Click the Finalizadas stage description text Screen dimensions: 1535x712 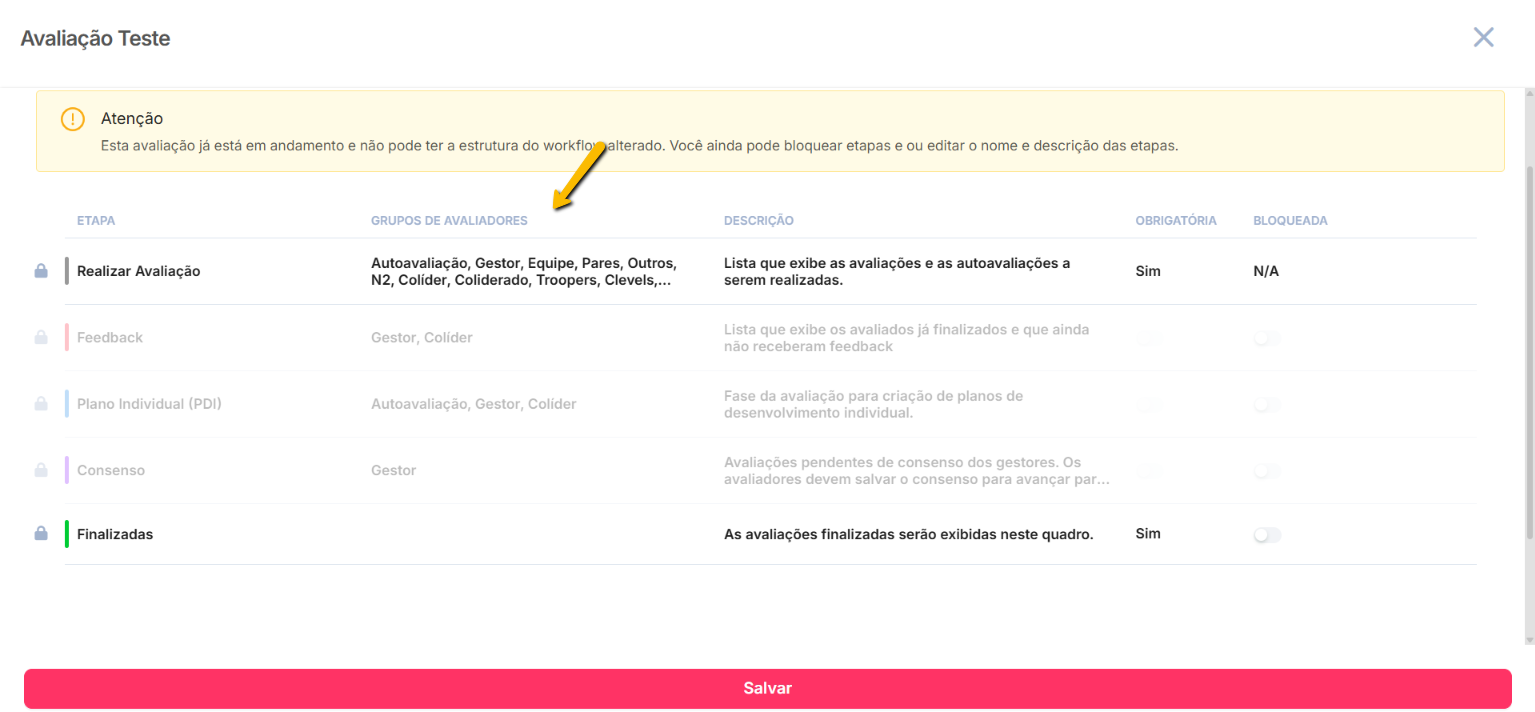pyautogui.click(x=908, y=534)
